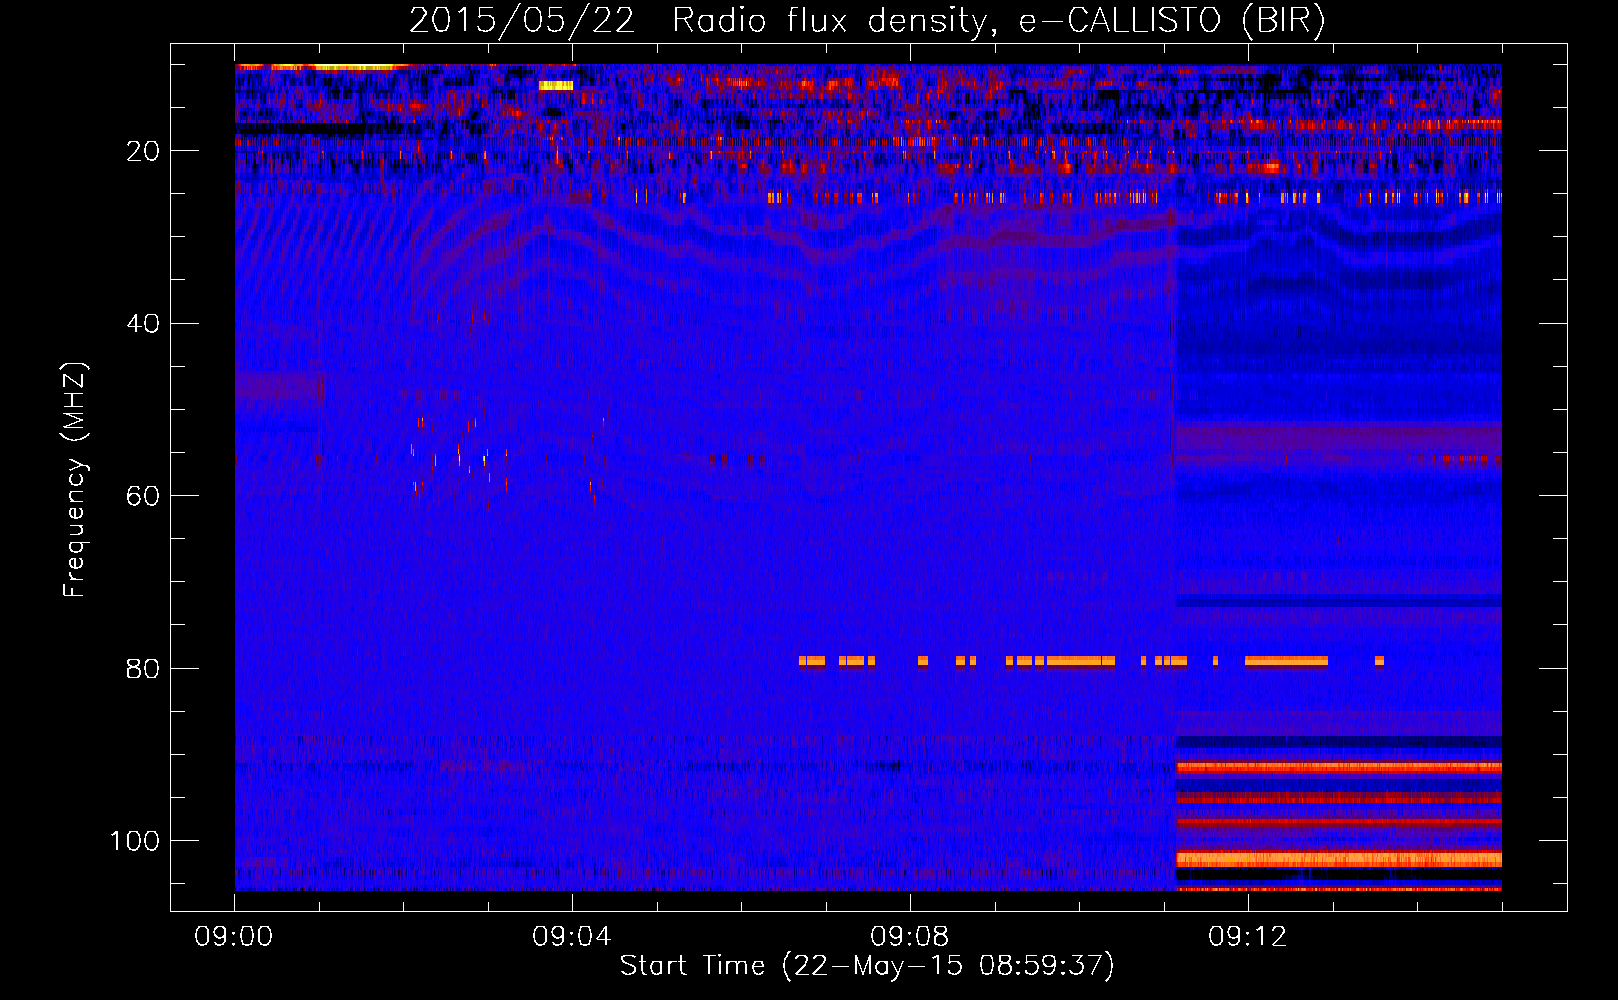Screen dimensions: 1618x1000
Task: Click the '80' frequency tick label
Action: 143,668
